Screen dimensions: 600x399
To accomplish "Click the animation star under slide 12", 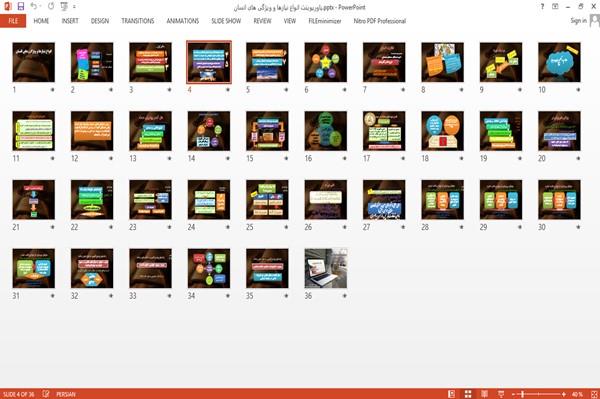I will [x=111, y=158].
